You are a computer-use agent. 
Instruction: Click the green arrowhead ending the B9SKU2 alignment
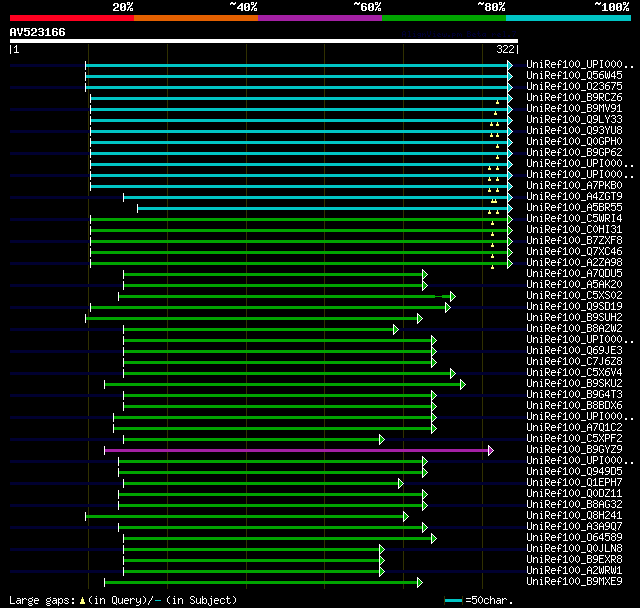click(x=462, y=384)
